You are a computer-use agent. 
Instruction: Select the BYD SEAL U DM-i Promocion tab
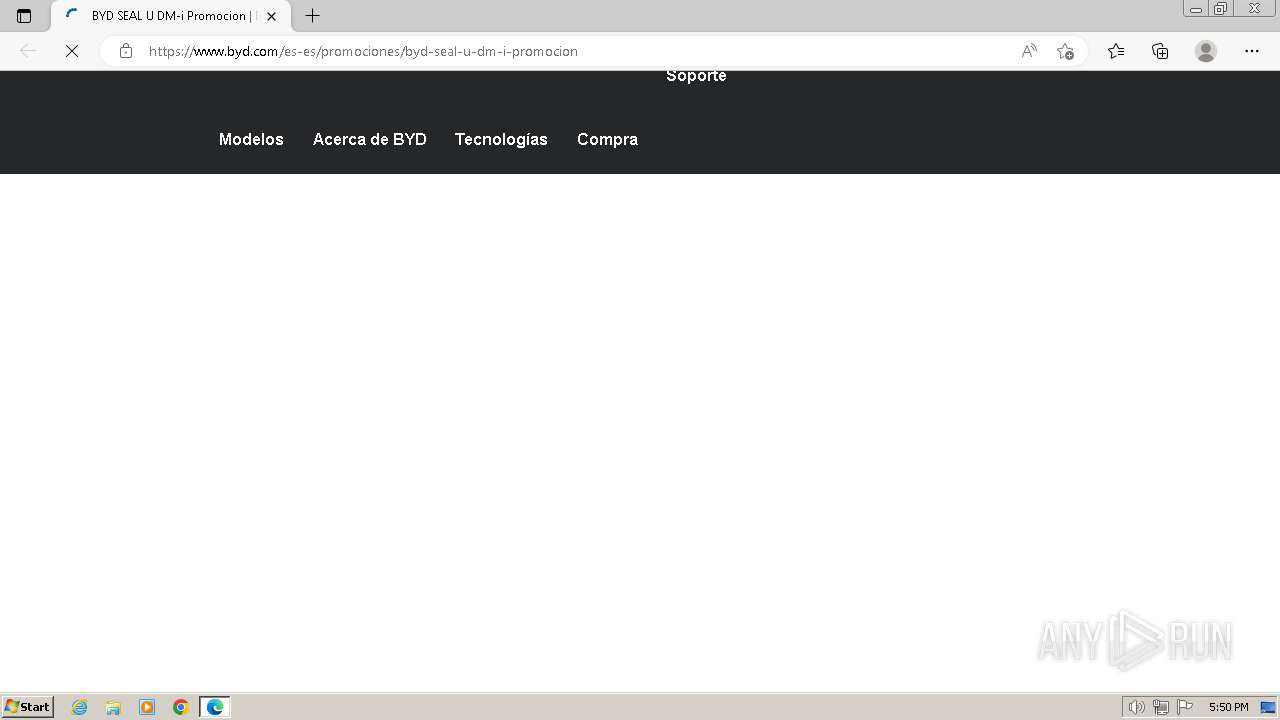click(x=170, y=16)
